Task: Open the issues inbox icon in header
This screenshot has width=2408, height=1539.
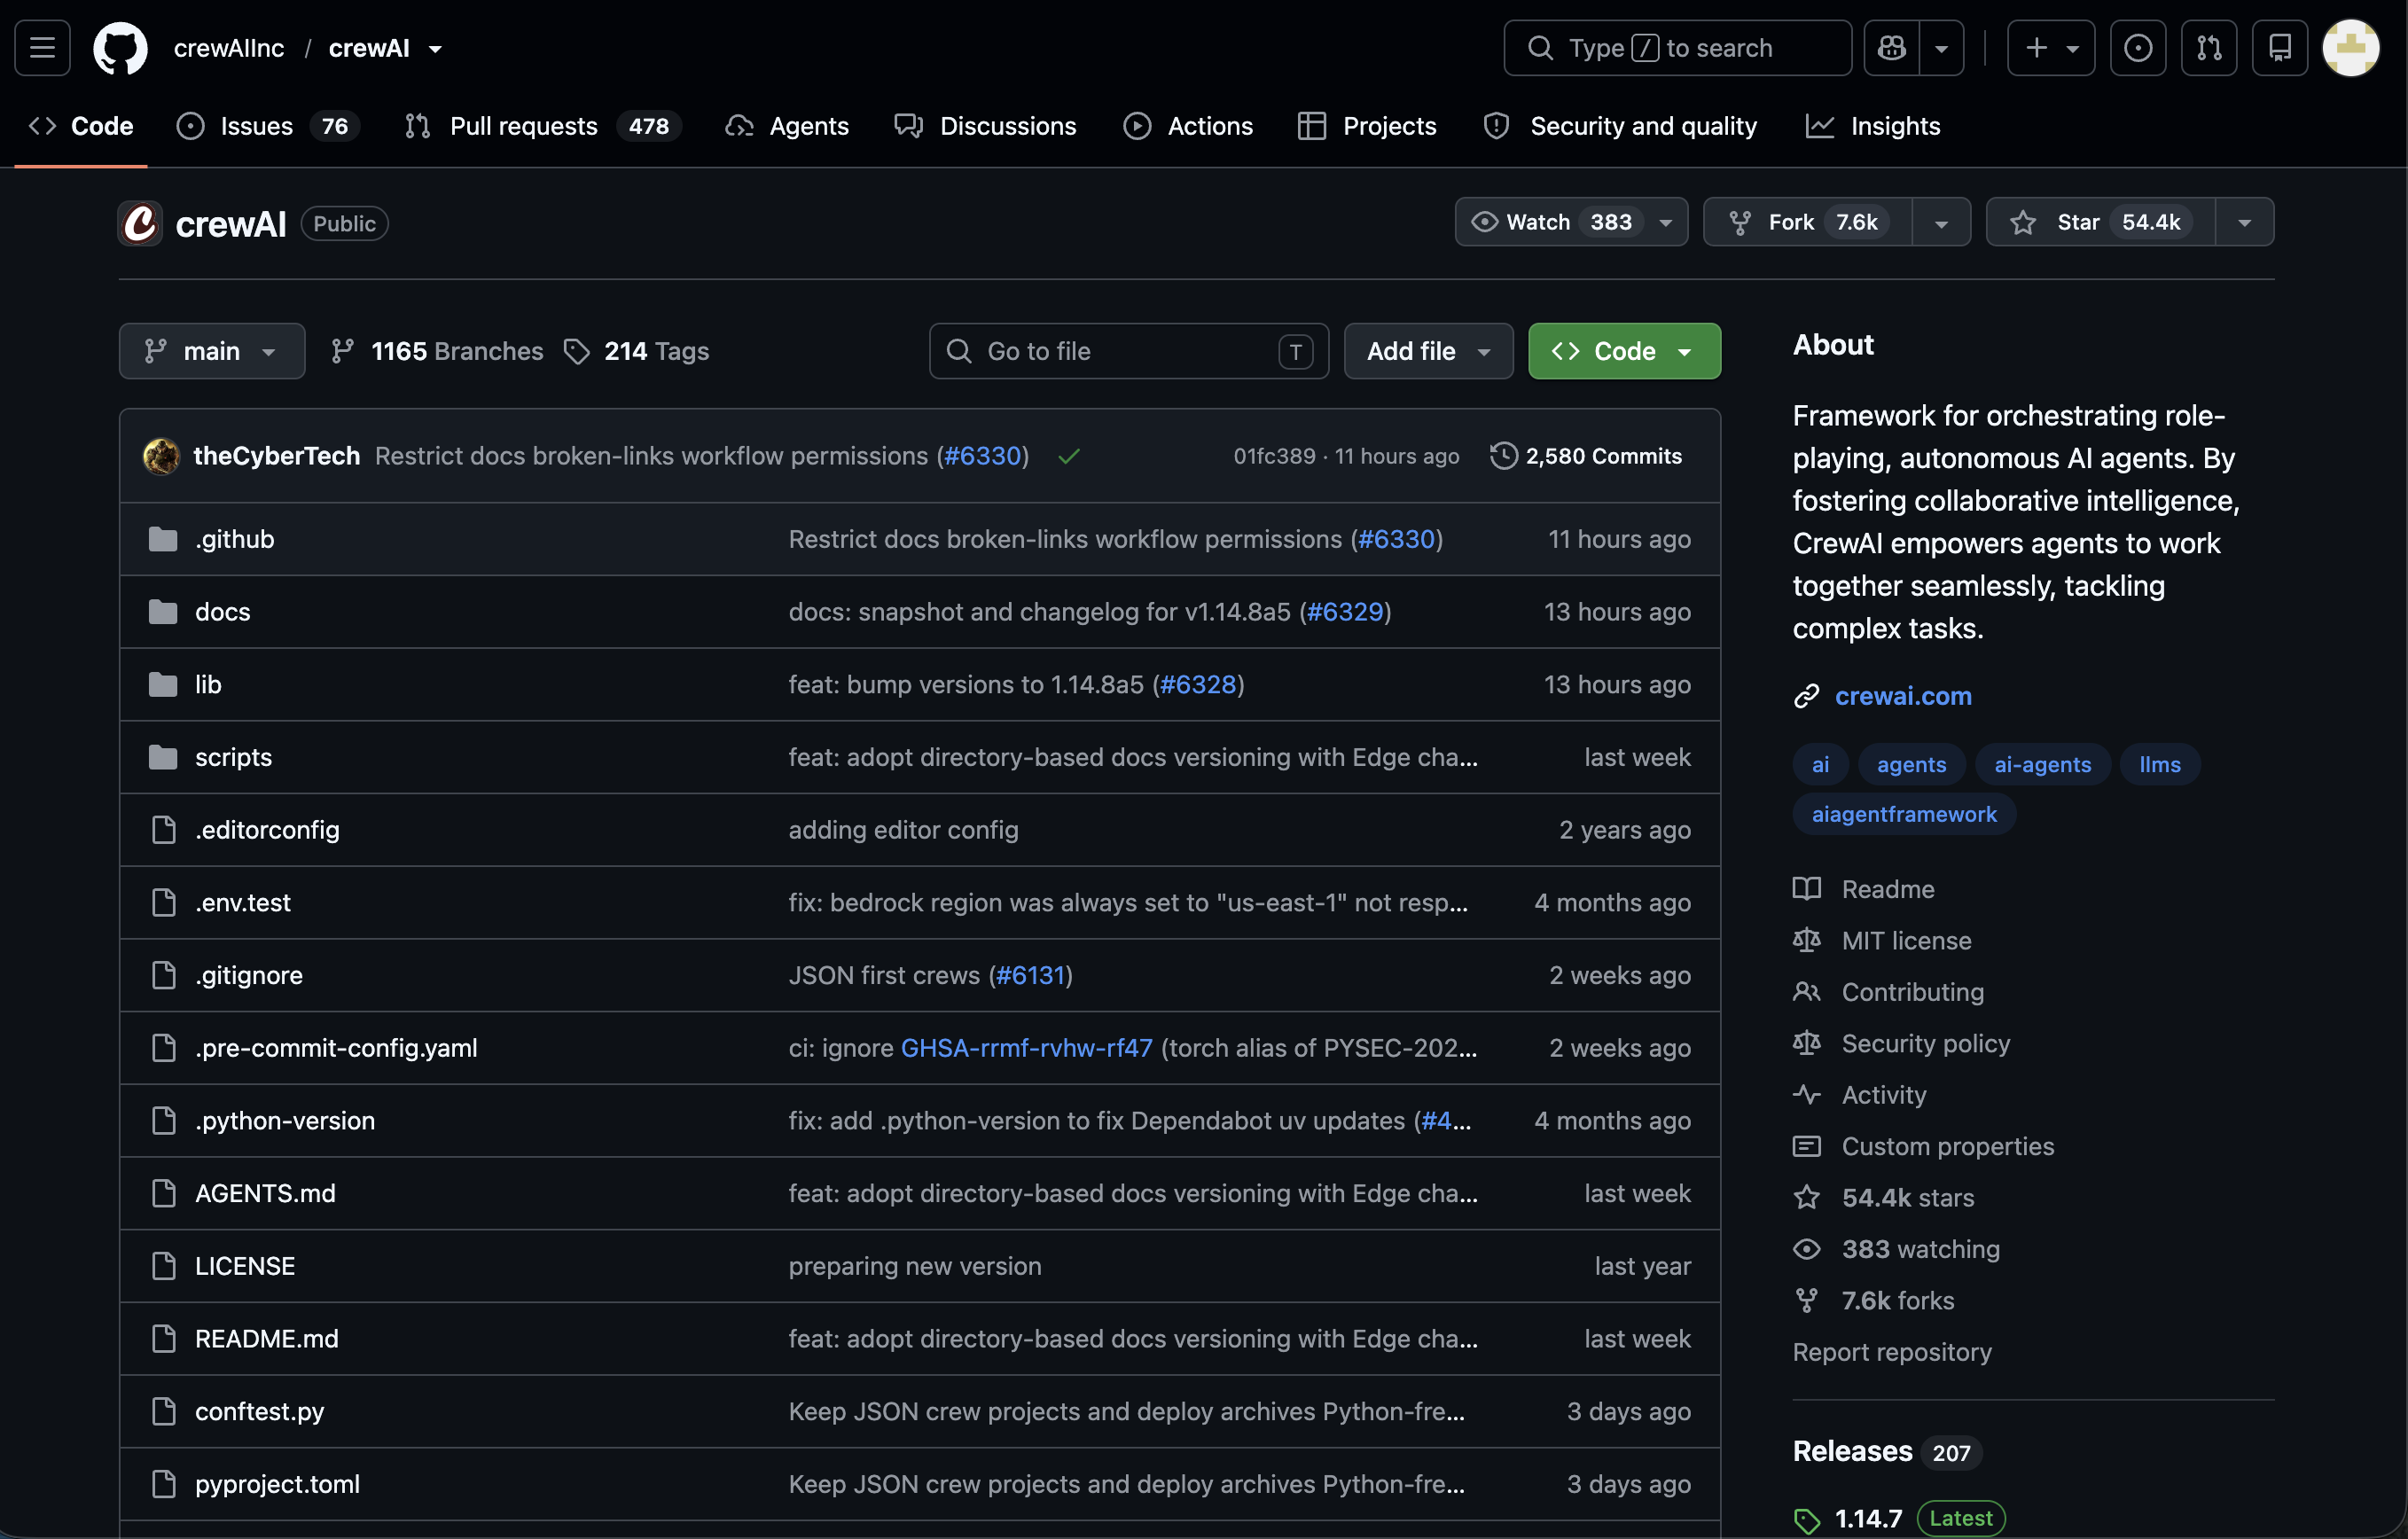Action: pyautogui.click(x=2137, y=47)
